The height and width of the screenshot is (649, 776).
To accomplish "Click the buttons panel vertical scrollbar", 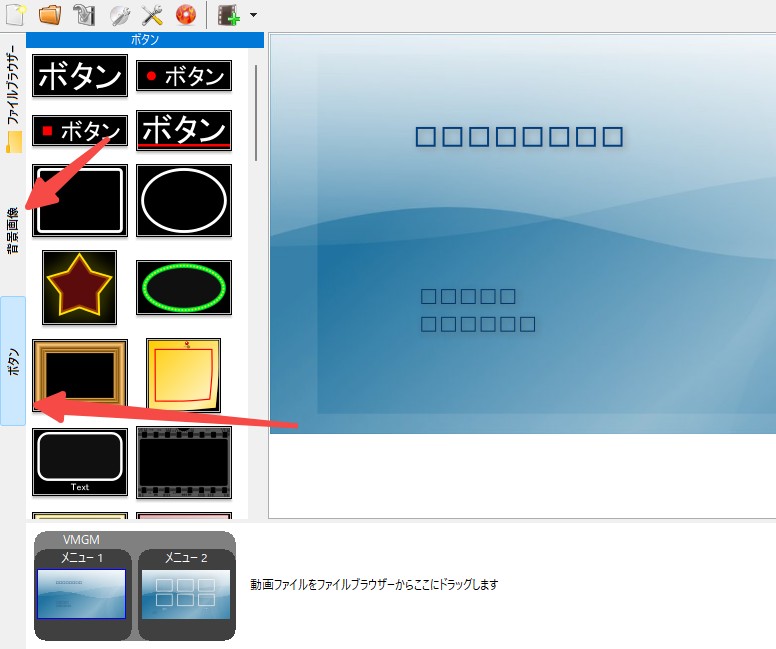I will pyautogui.click(x=256, y=113).
